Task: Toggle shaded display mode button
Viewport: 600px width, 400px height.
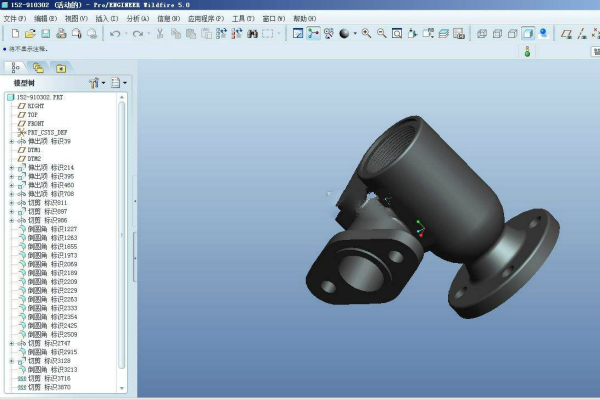Action: pyautogui.click(x=528, y=34)
